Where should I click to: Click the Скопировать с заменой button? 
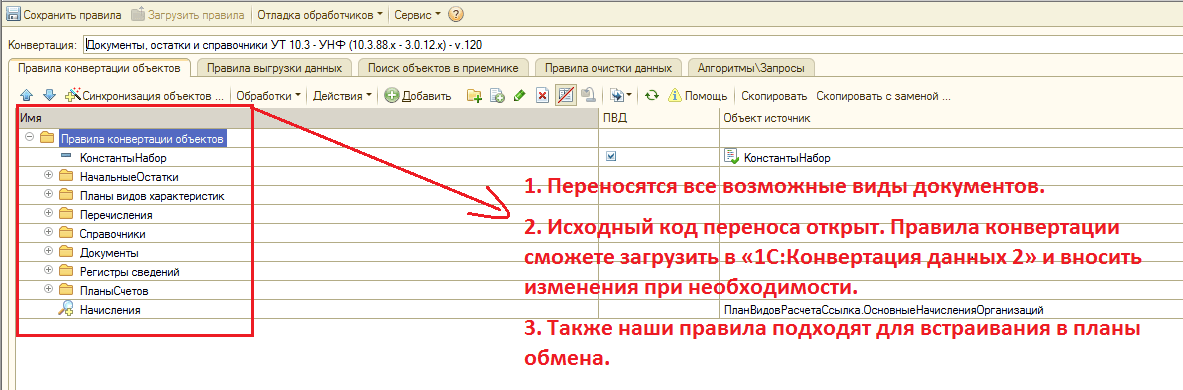tap(883, 96)
